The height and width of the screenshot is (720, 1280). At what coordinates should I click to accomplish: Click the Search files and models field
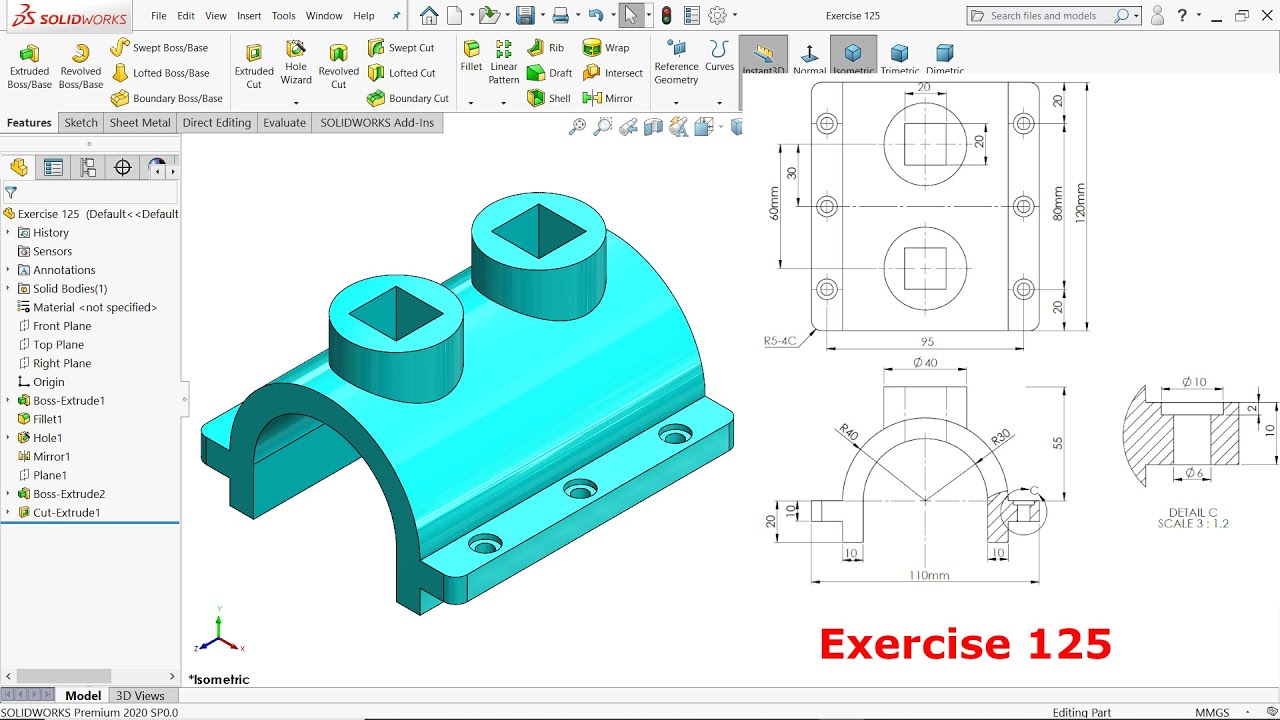[1047, 16]
